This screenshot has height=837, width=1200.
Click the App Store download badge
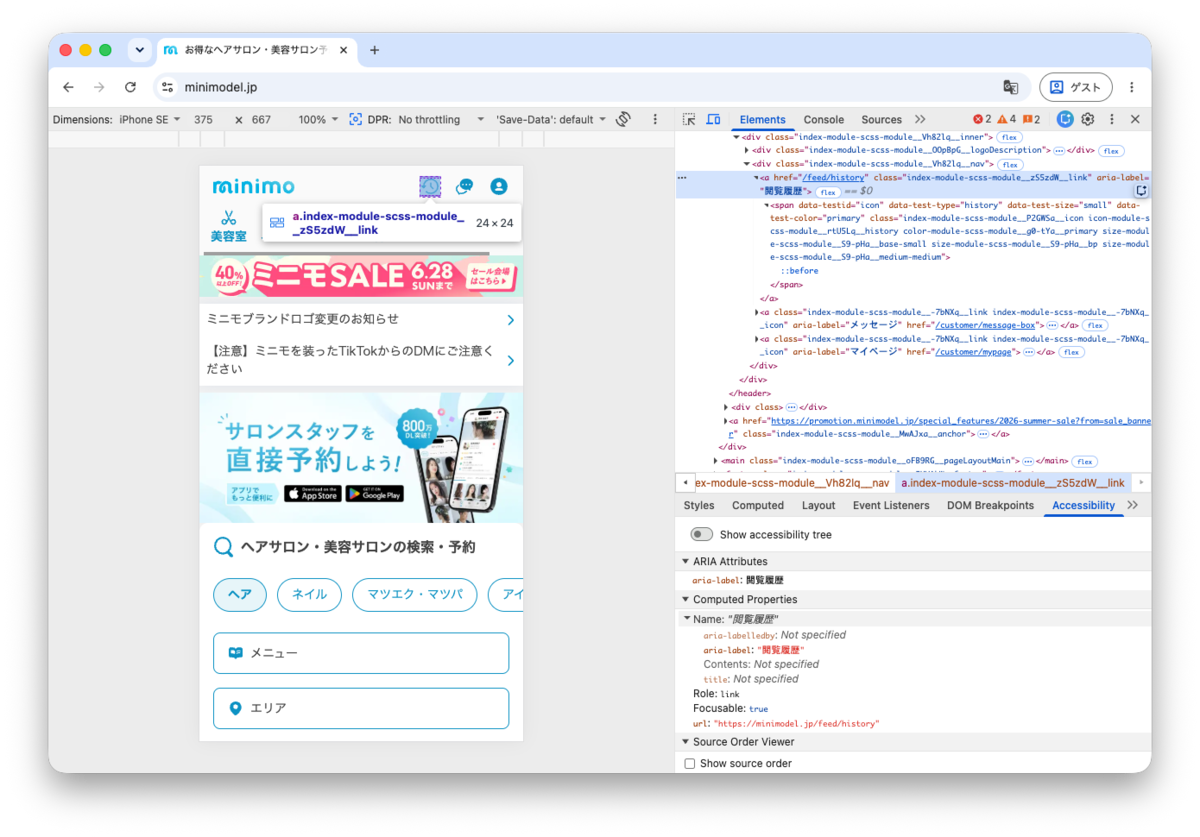tap(312, 493)
